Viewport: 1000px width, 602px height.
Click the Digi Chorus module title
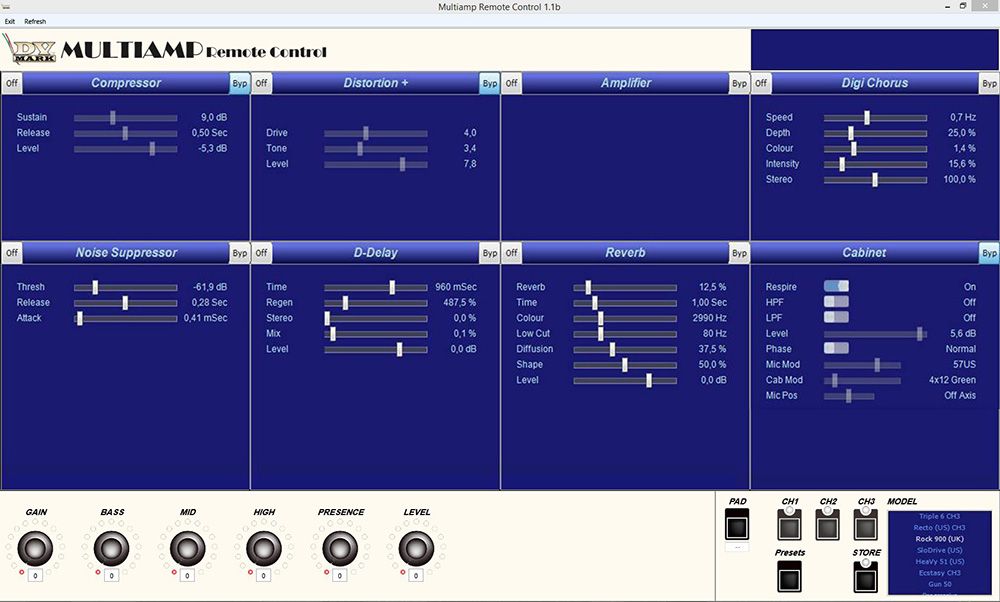875,83
